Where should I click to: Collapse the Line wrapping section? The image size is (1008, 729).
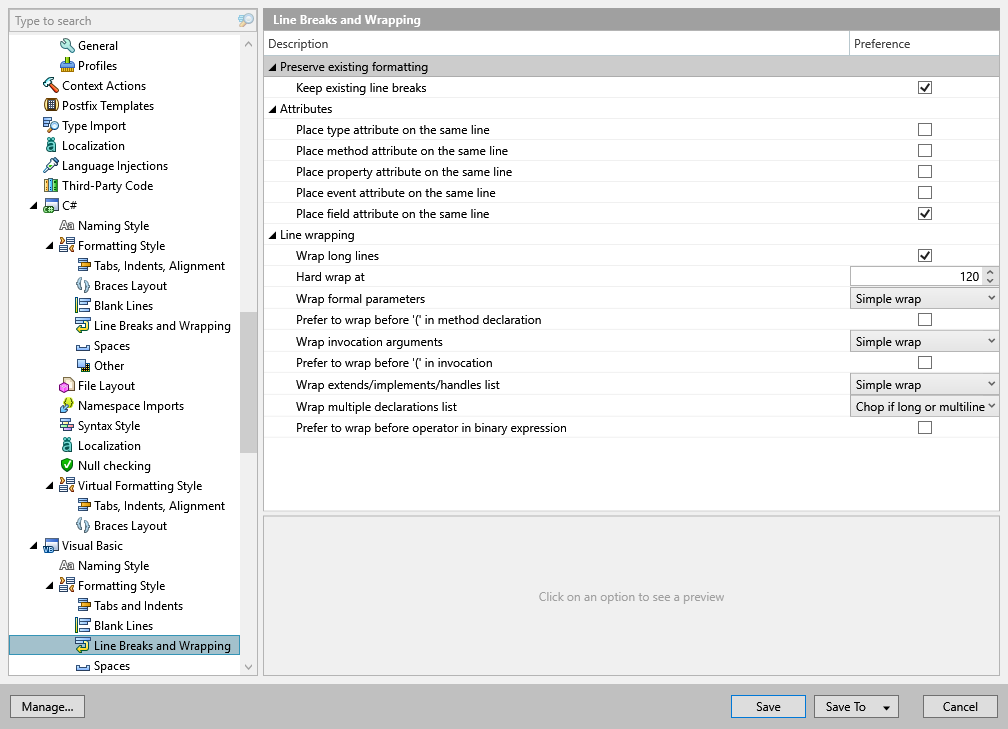(273, 235)
